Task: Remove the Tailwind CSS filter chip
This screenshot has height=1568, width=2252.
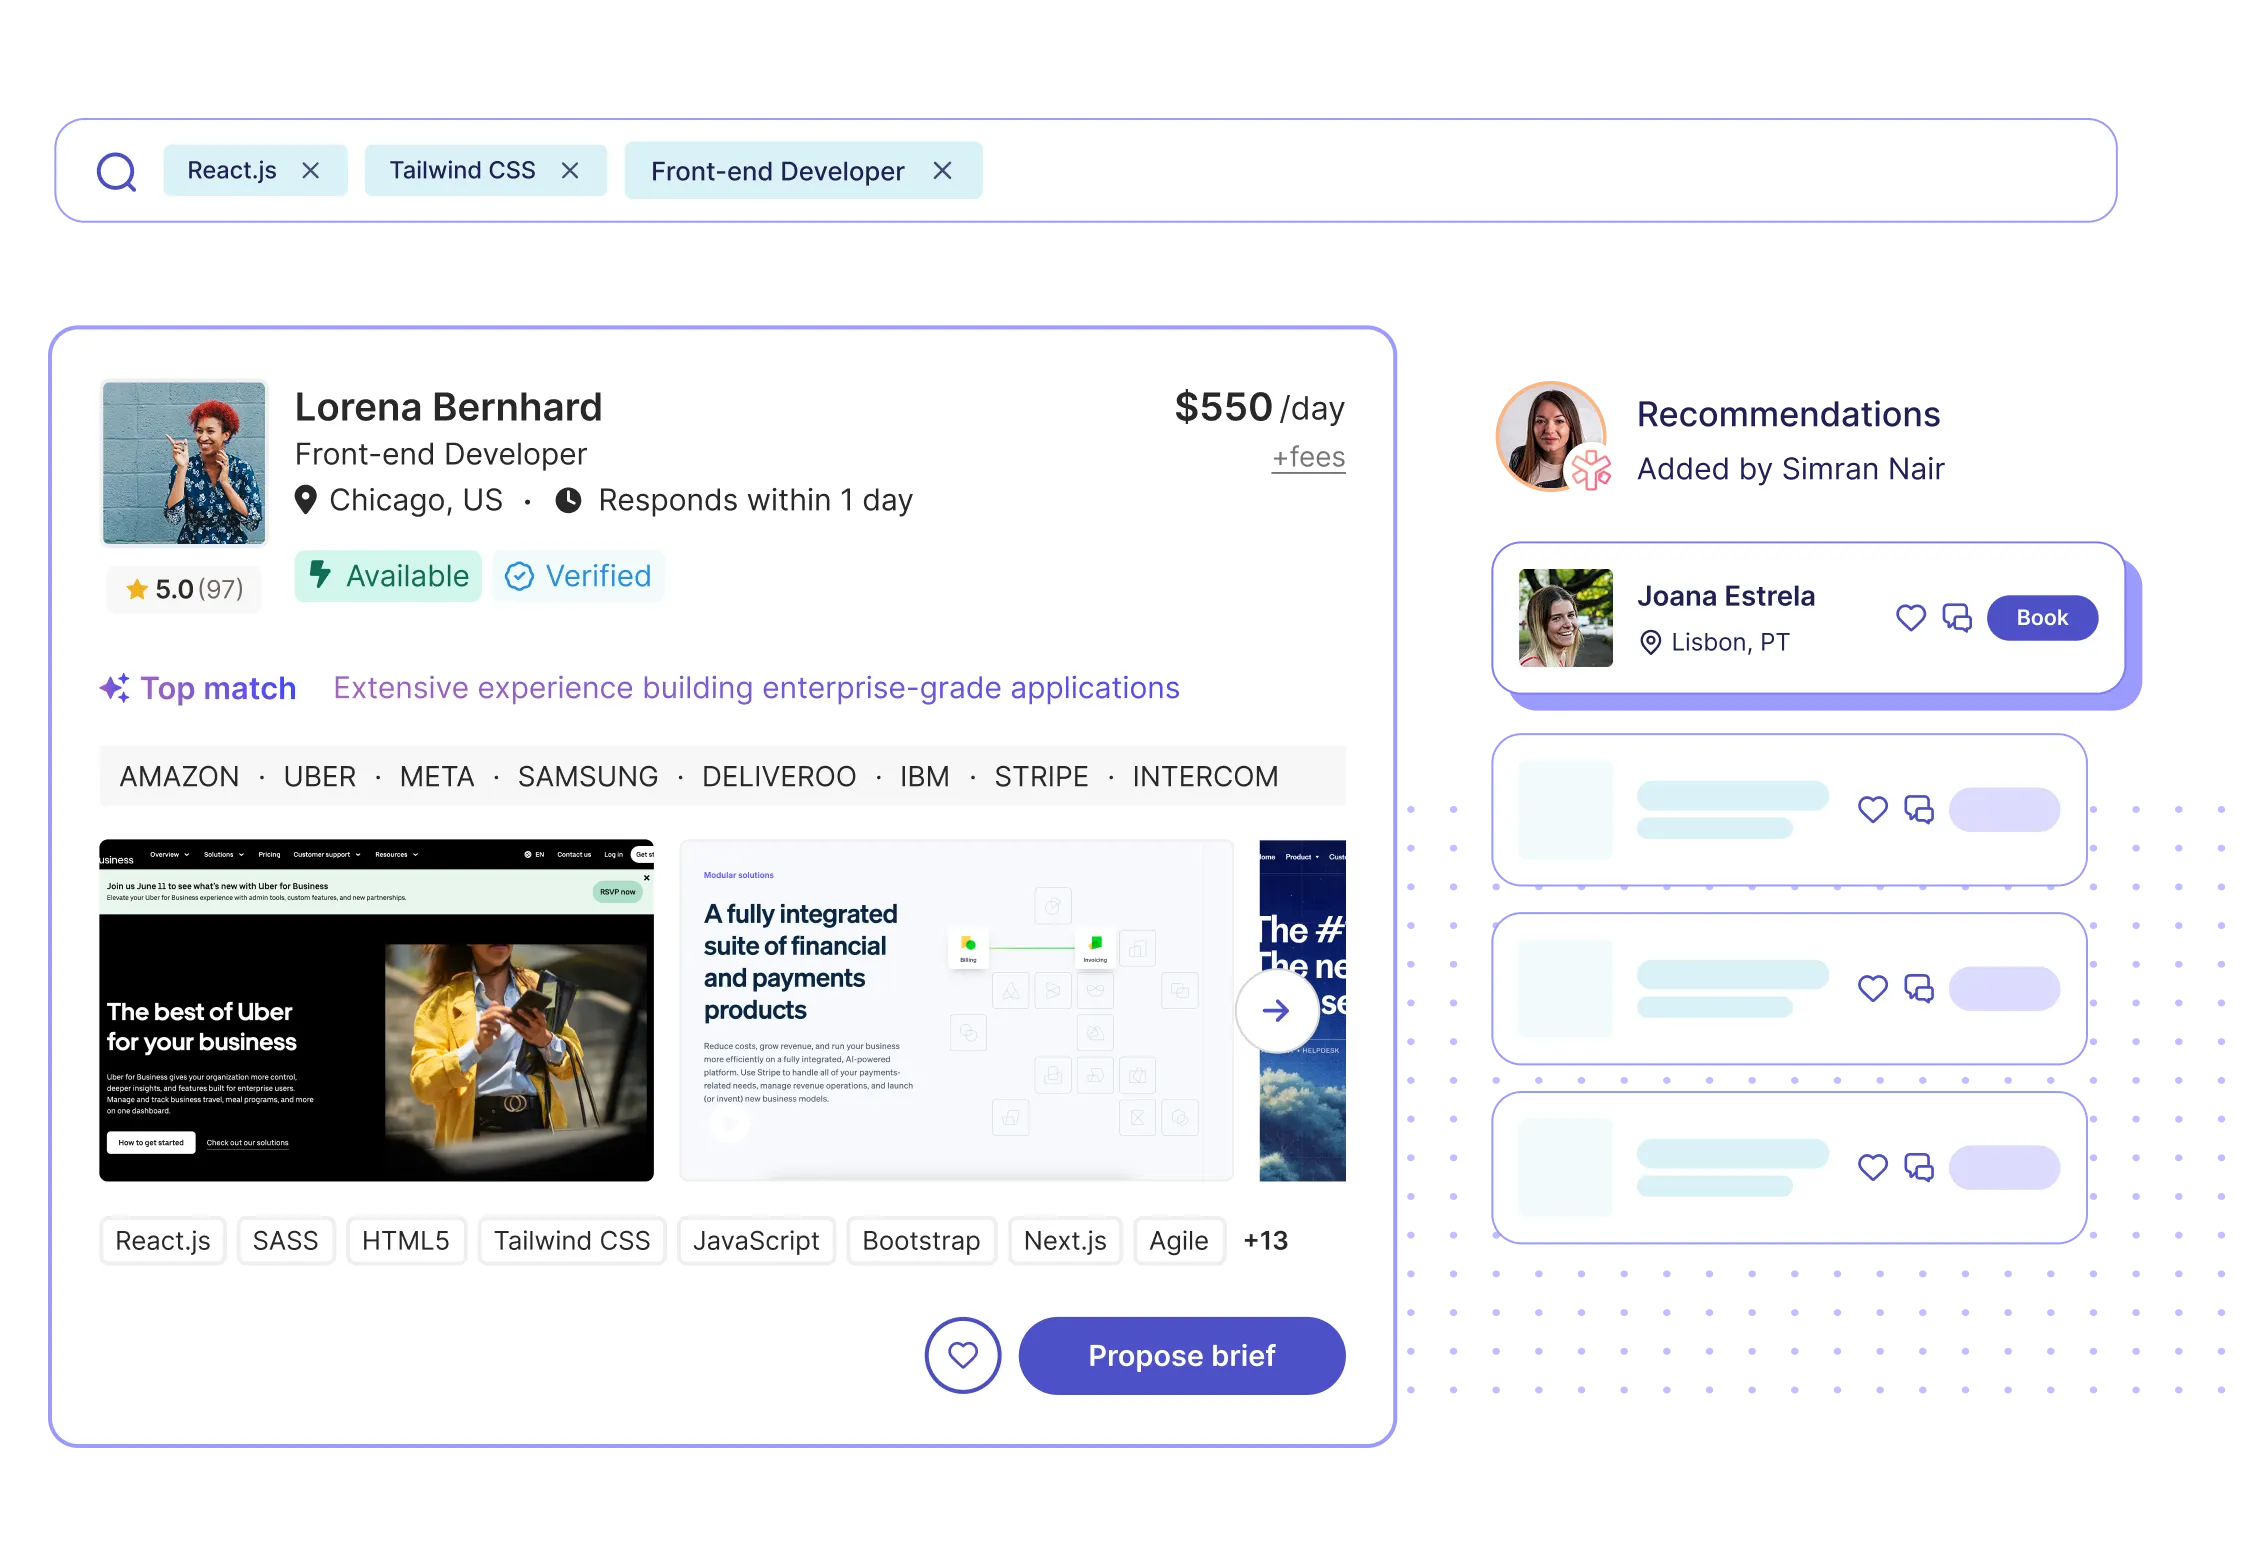Action: pyautogui.click(x=570, y=171)
